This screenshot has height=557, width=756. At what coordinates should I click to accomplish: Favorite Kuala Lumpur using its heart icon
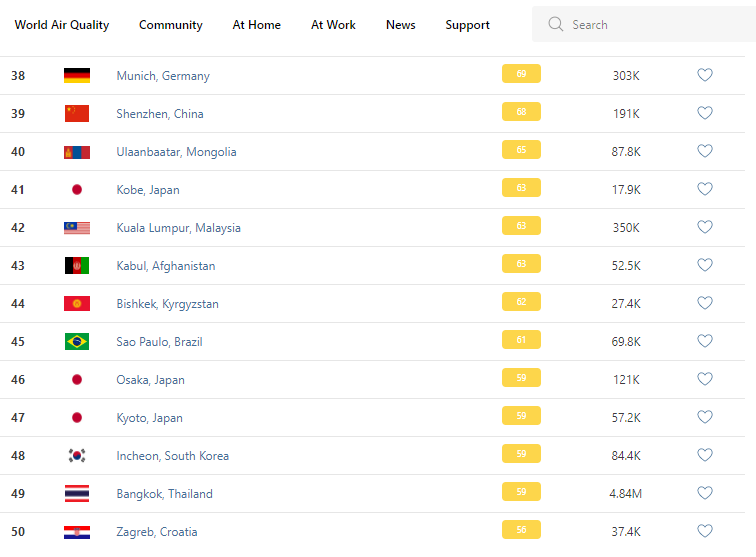point(705,227)
